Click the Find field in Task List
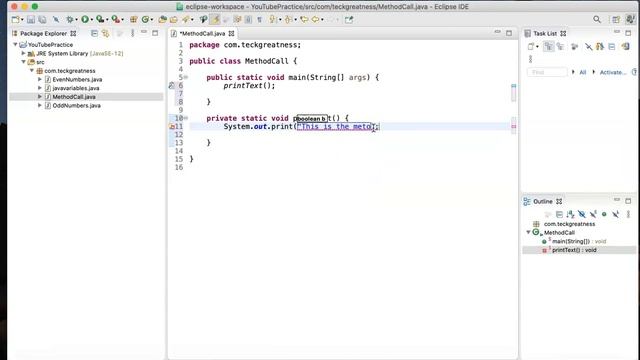 547,72
